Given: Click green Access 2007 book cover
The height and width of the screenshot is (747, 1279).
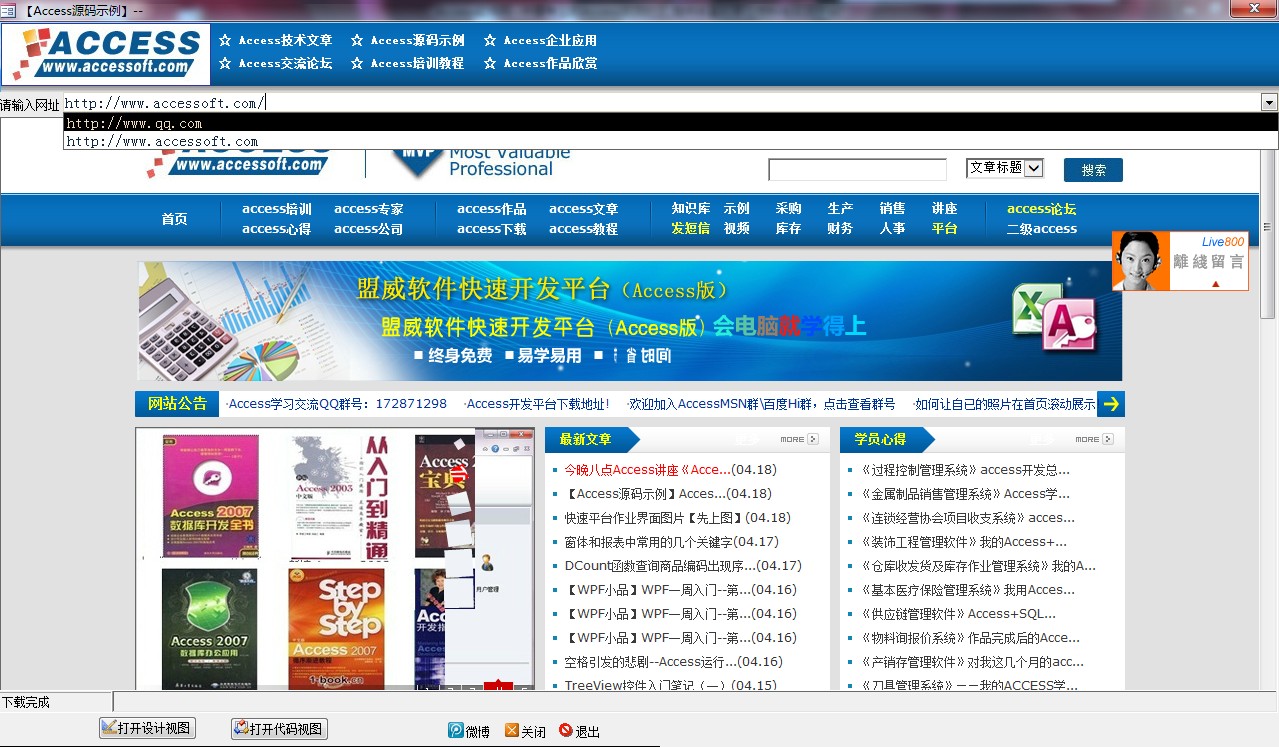Looking at the screenshot, I should click(x=209, y=628).
